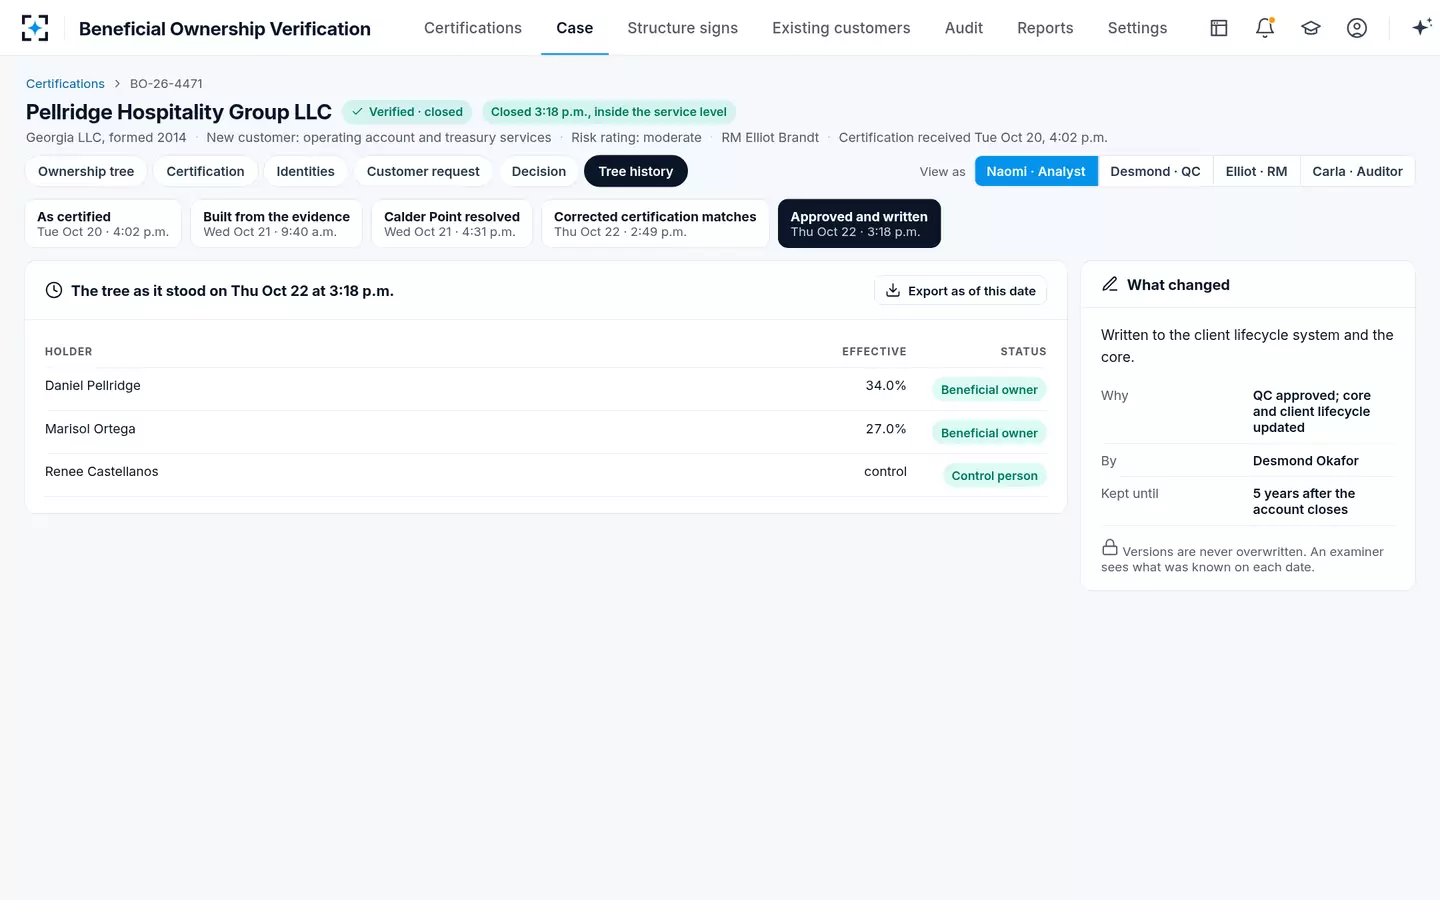Switch to Certification section pill
This screenshot has width=1440, height=900.
(x=205, y=172)
